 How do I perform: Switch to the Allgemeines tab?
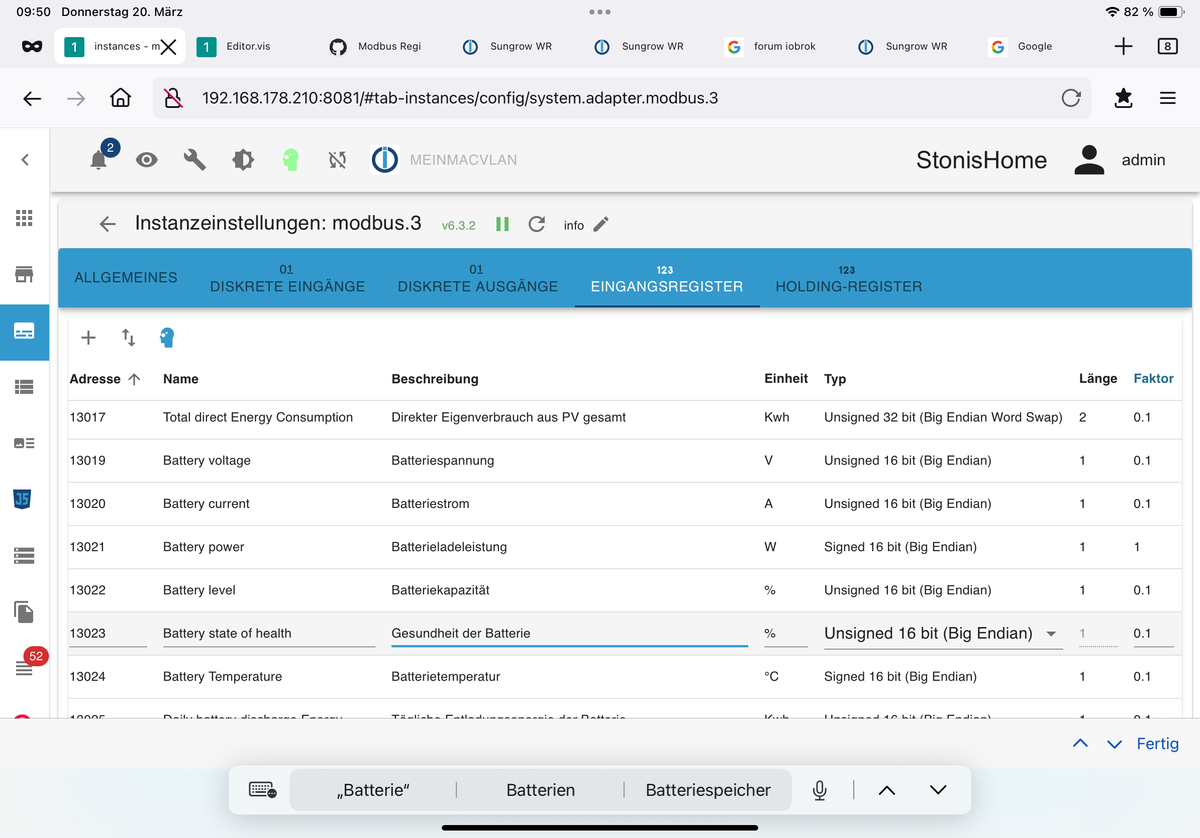pos(126,277)
